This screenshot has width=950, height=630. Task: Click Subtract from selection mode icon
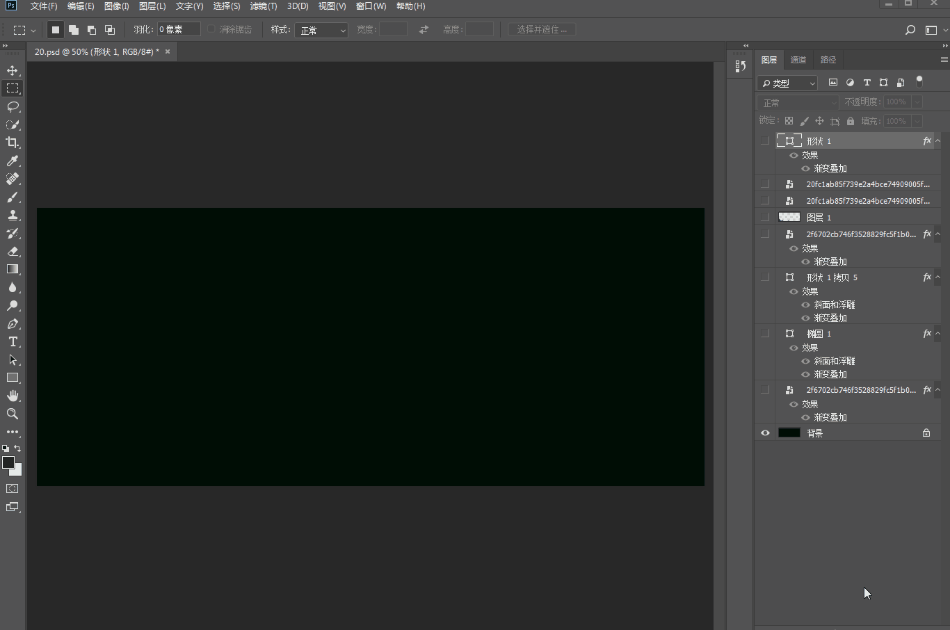92,30
